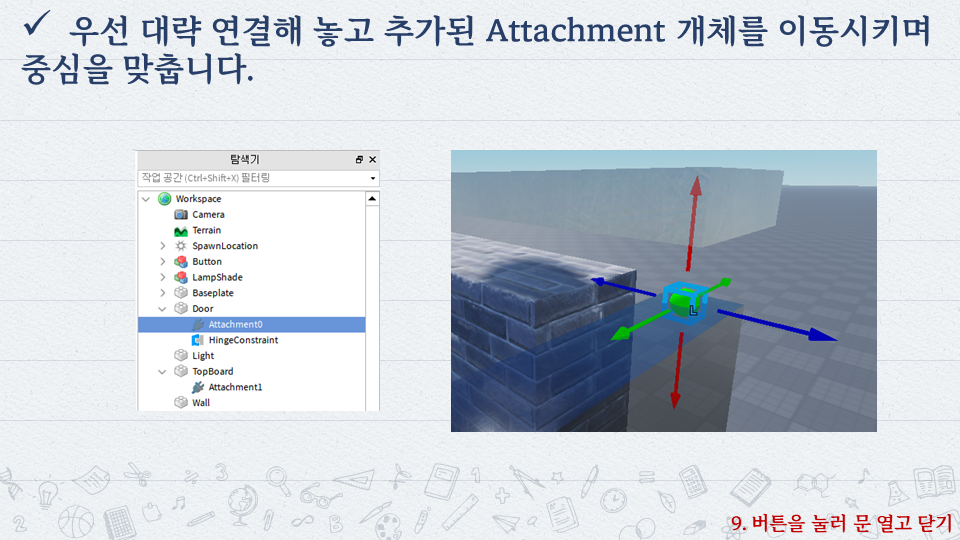Viewport: 960px width, 540px height.
Task: Click the Button model icon
Action: coord(181,261)
